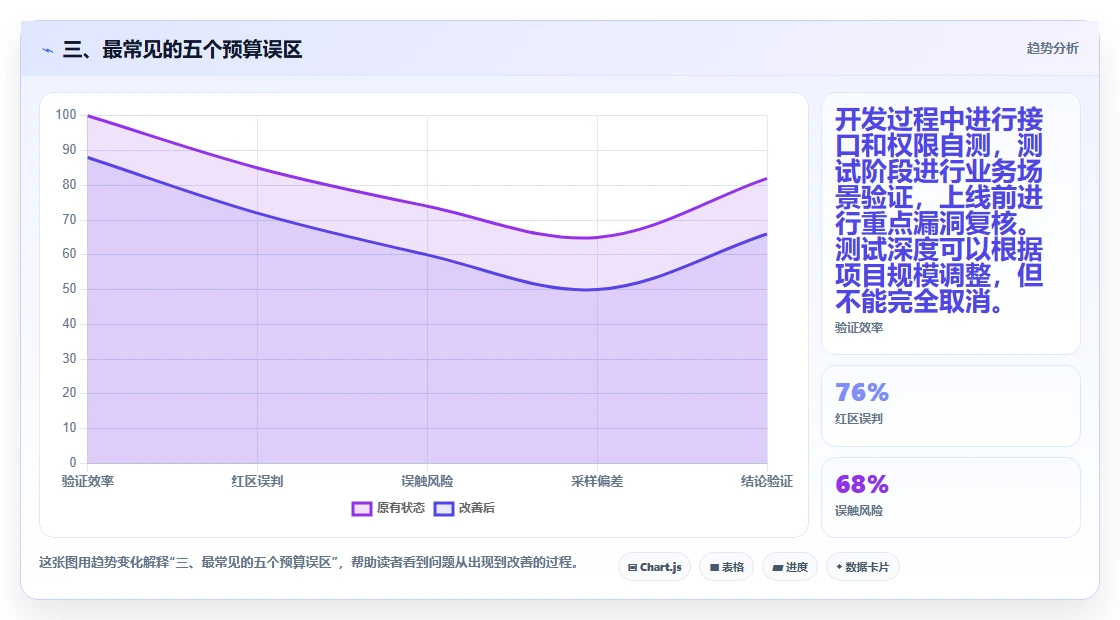Click the x-axis label 红区误判
This screenshot has height=620, width=1120.
pyautogui.click(x=257, y=481)
